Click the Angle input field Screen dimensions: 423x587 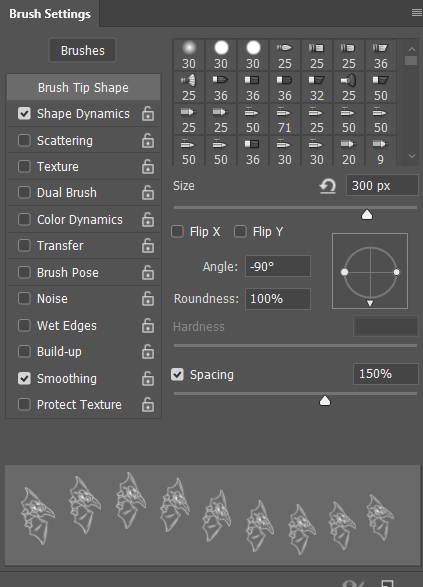278,266
